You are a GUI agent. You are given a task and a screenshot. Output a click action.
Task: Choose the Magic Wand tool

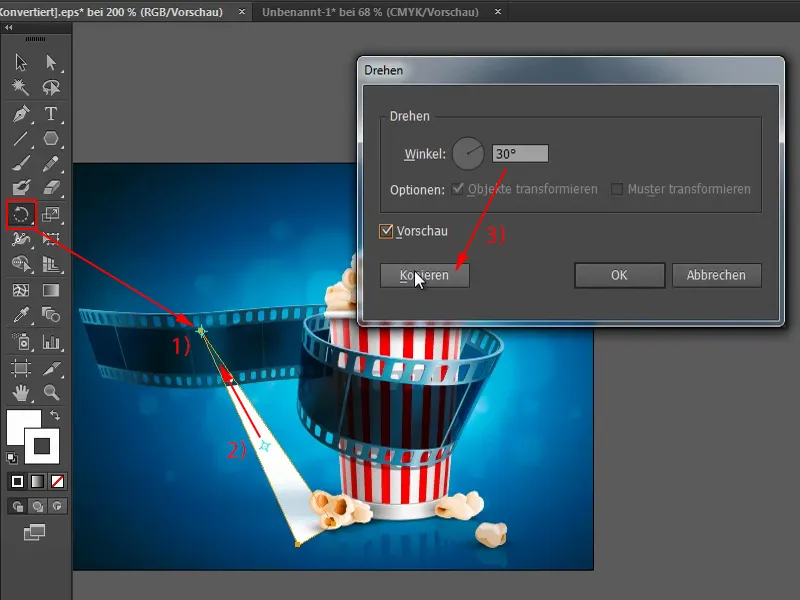click(21, 87)
